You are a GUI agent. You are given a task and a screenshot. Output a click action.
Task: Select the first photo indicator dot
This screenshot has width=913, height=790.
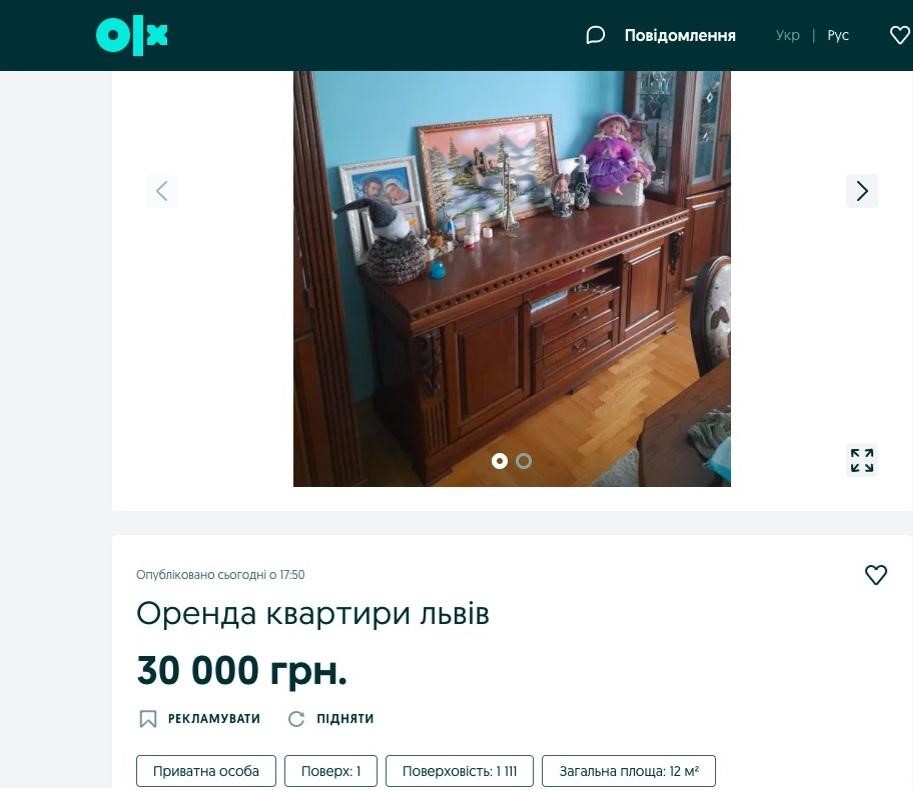pyautogui.click(x=500, y=461)
